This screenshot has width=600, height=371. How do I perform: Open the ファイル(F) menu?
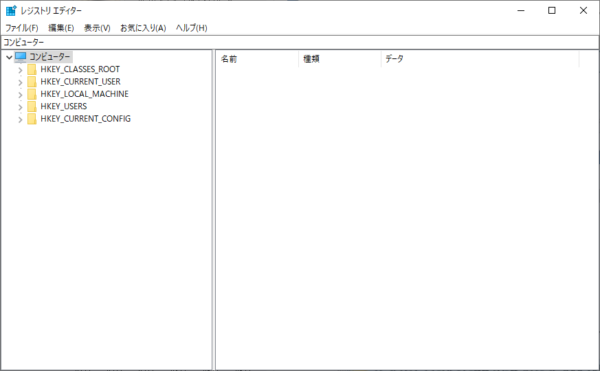click(x=22, y=28)
